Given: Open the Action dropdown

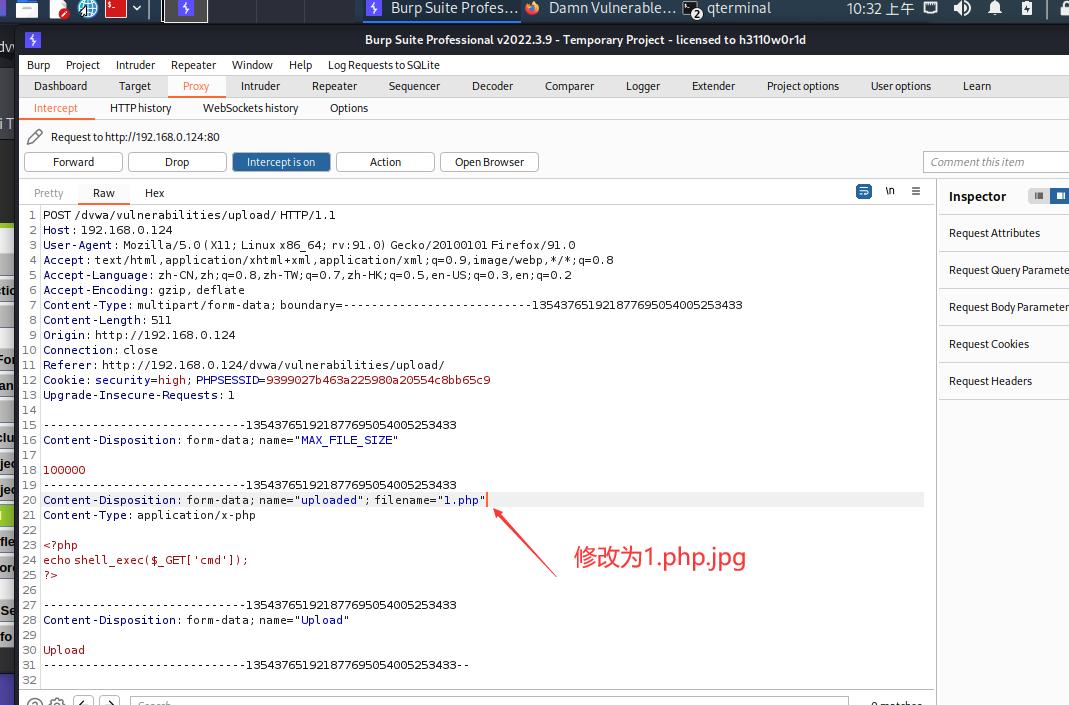Looking at the screenshot, I should 385,161.
